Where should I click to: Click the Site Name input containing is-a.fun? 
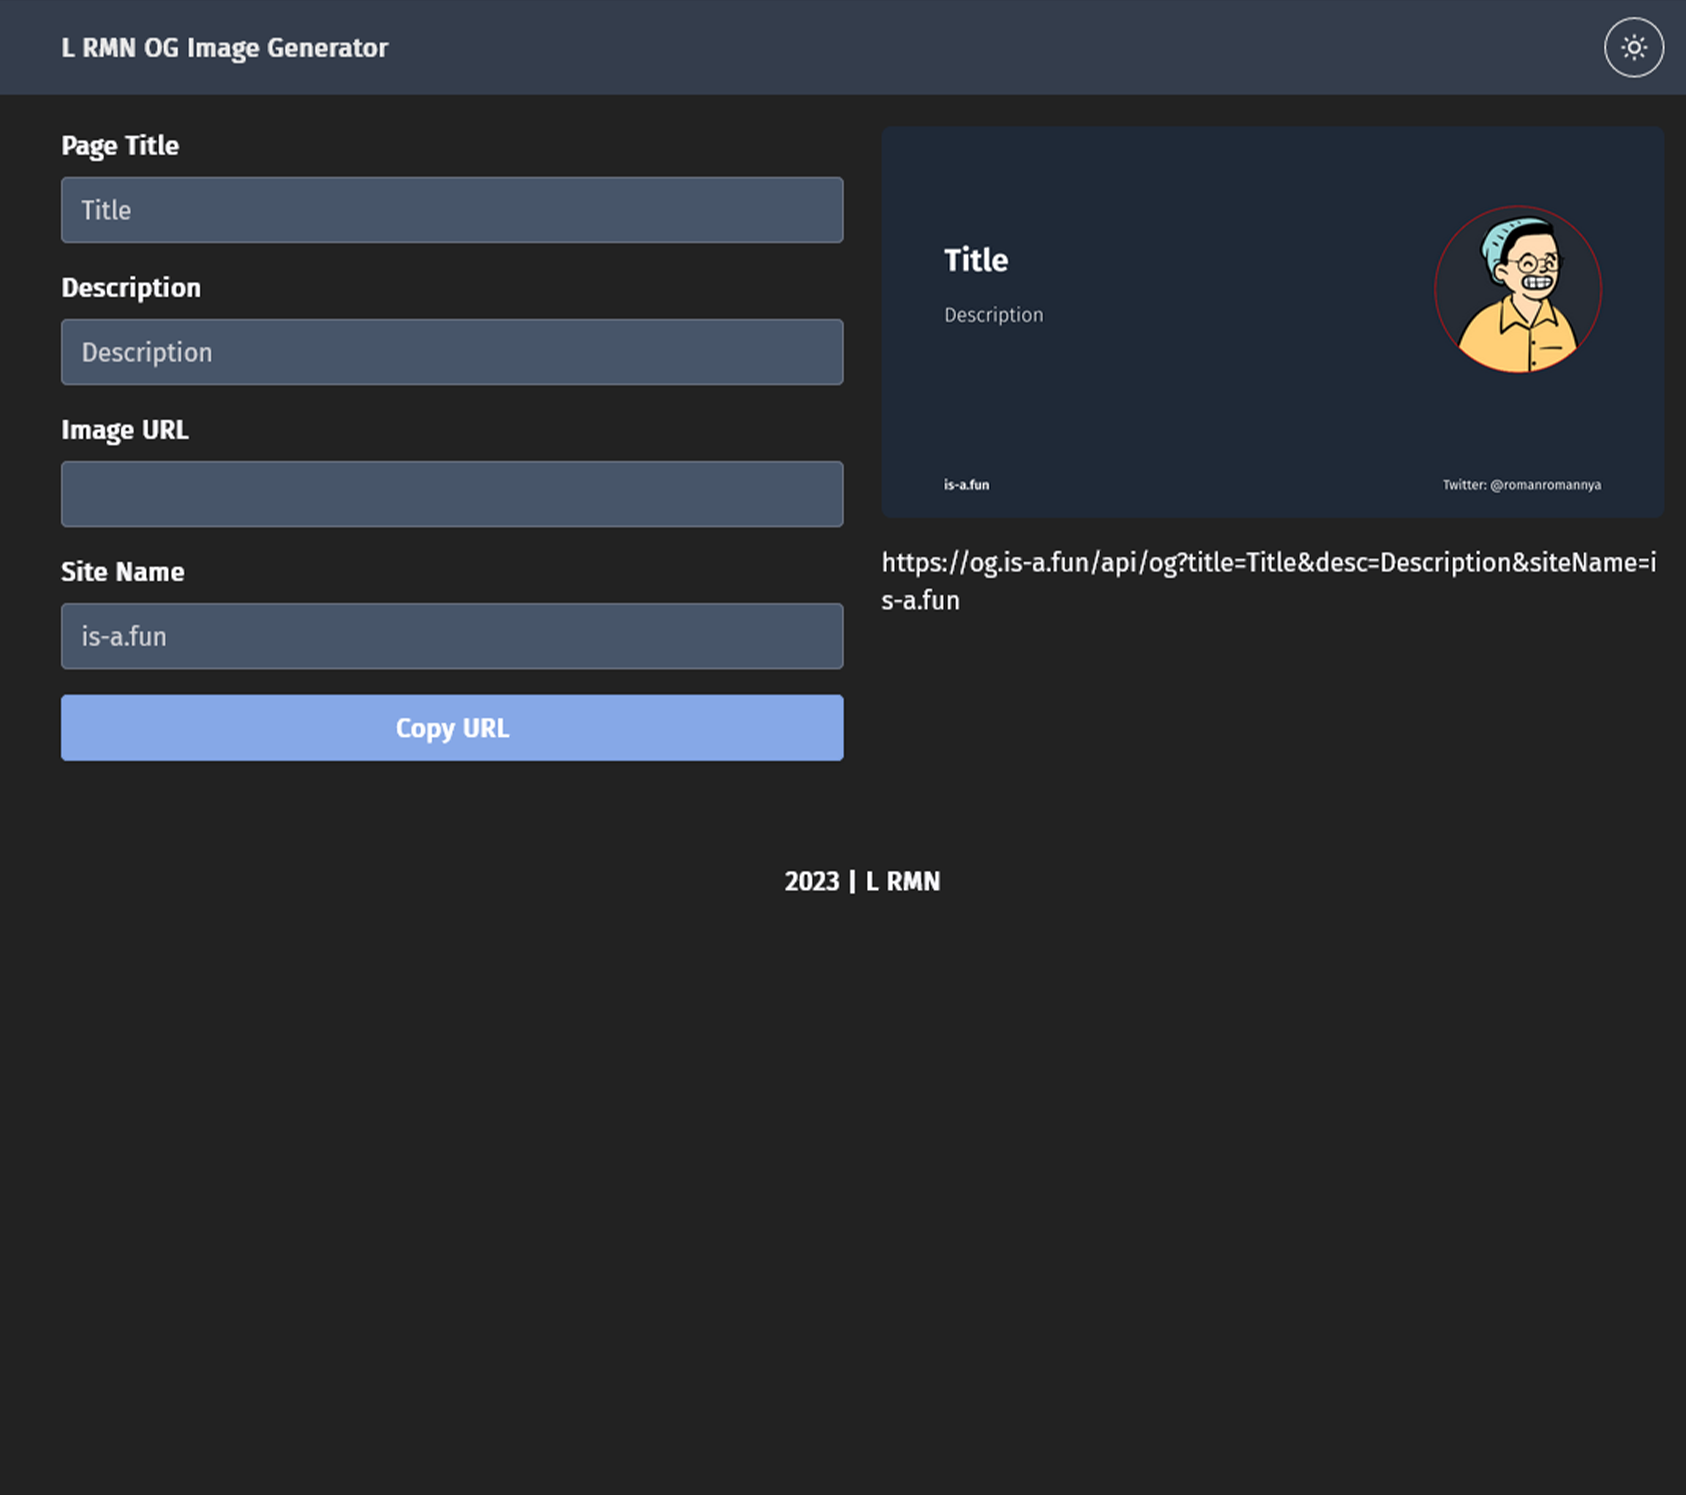[452, 636]
